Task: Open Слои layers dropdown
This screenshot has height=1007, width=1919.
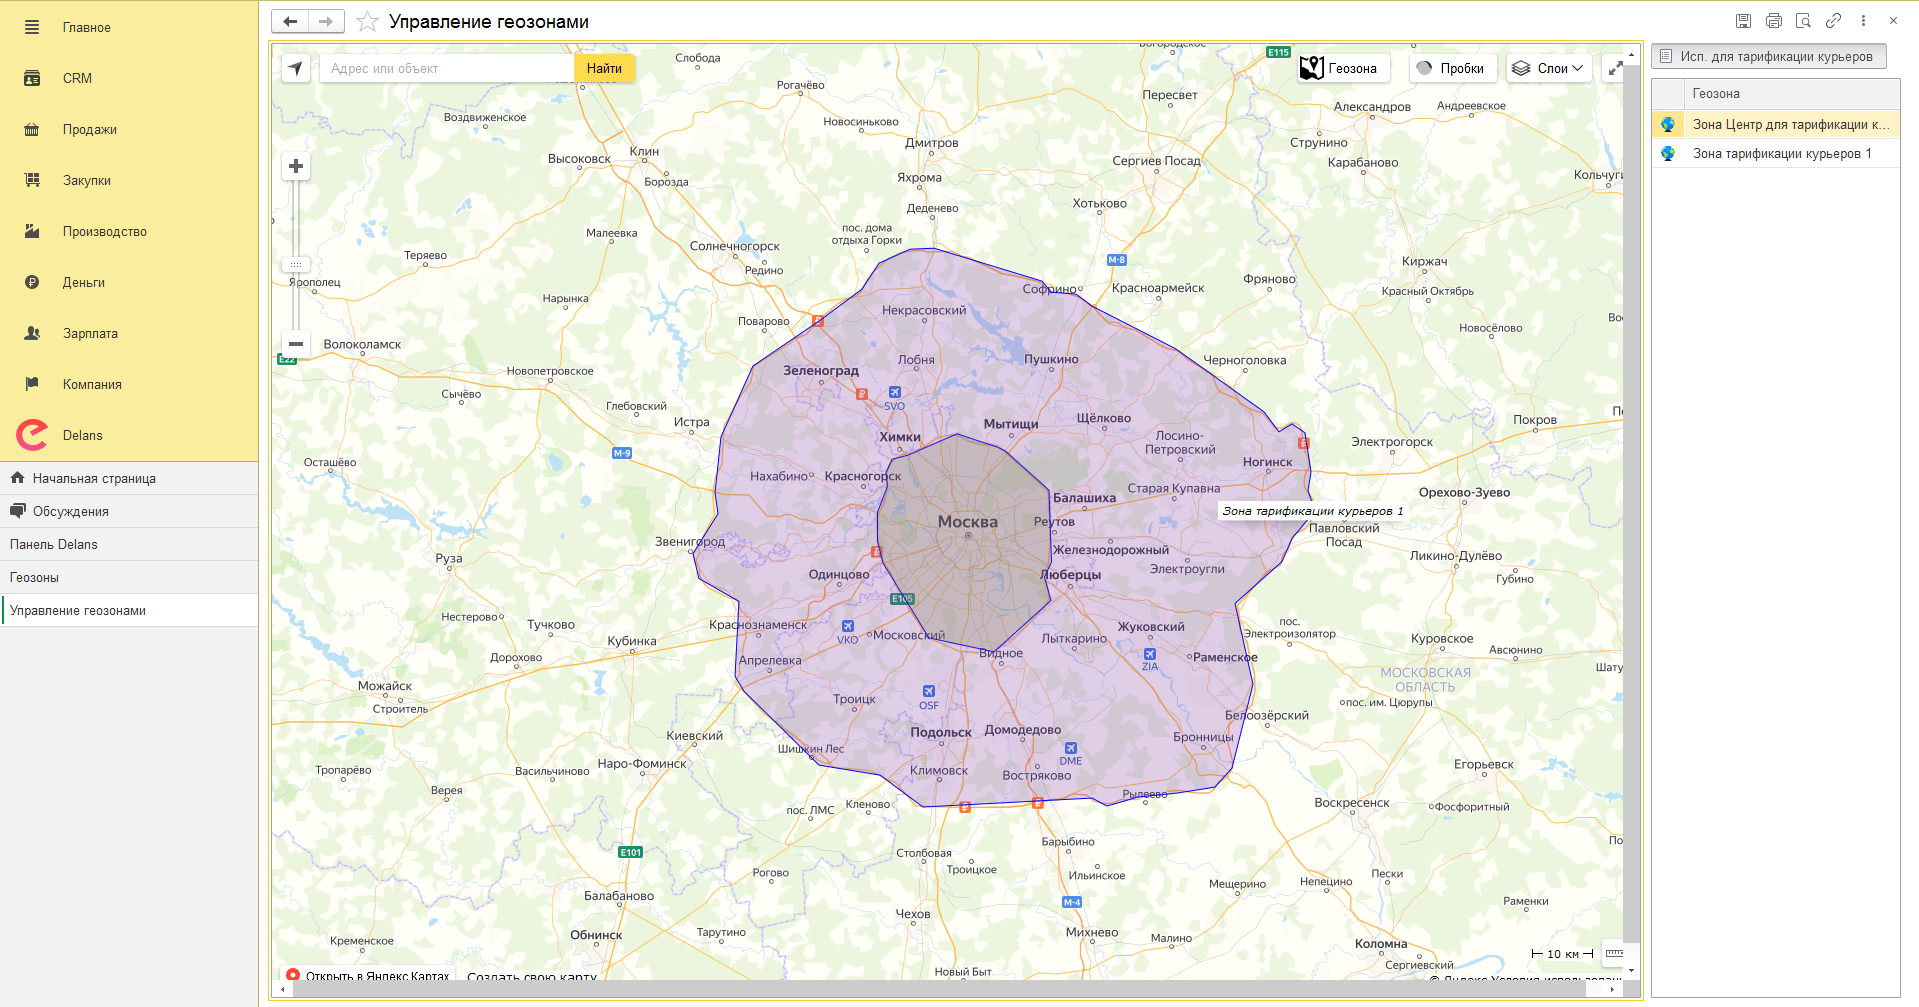Action: pos(1549,68)
